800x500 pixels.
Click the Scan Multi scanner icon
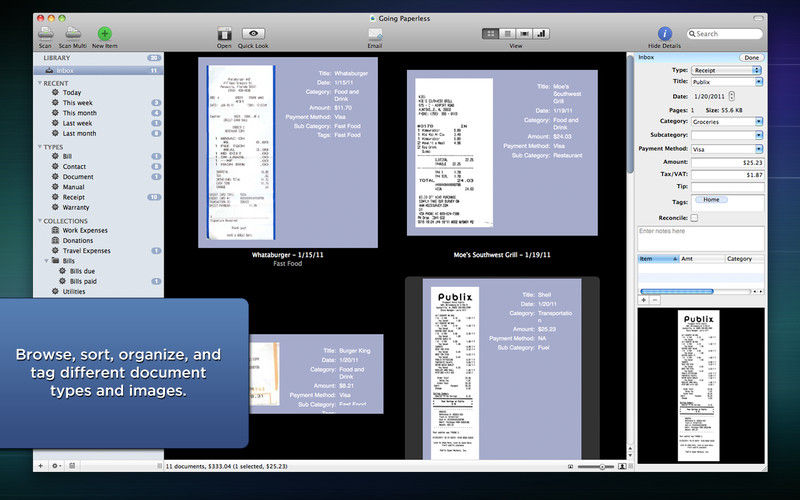pyautogui.click(x=72, y=33)
